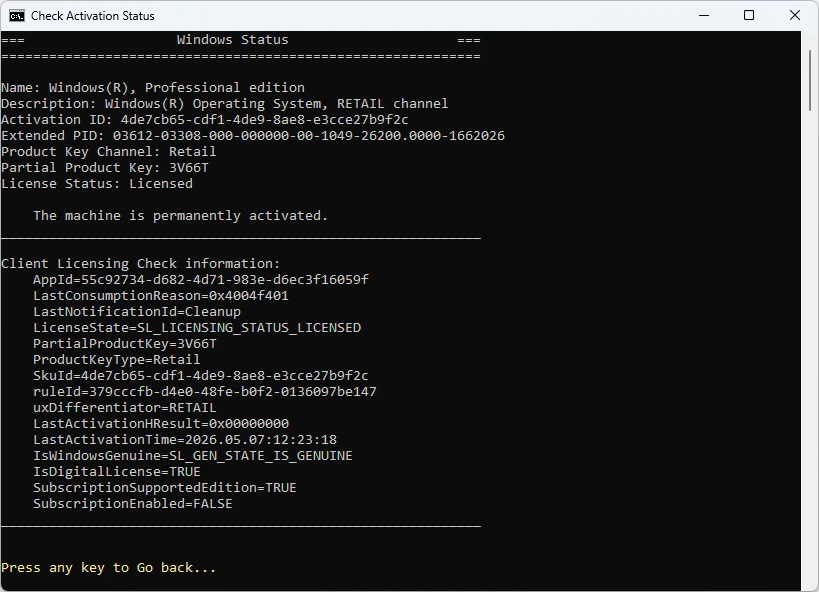Viewport: 819px width, 592px height.
Task: Click the 'SubscriptionEnabled=FALSE' line
Action: (x=133, y=504)
